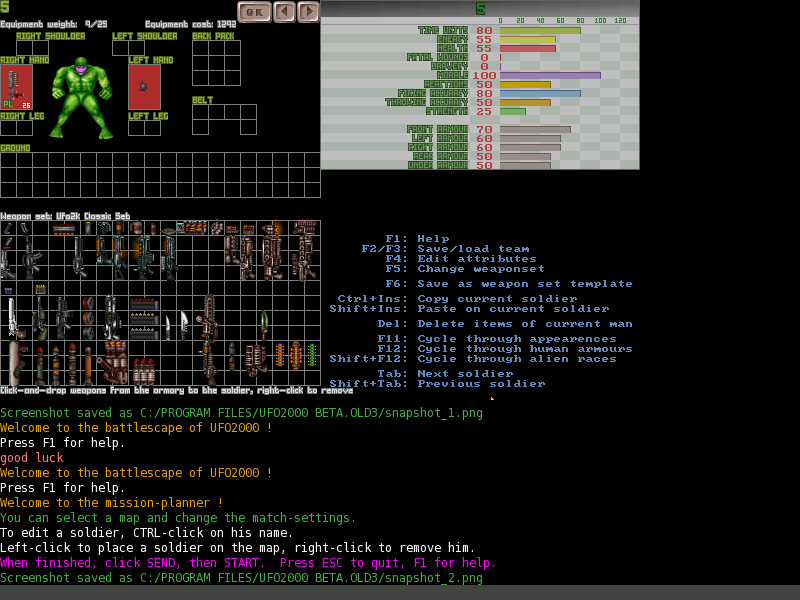This screenshot has height=600, width=800.
Task: Go to previous soldier with left arrow
Action: click(x=285, y=12)
